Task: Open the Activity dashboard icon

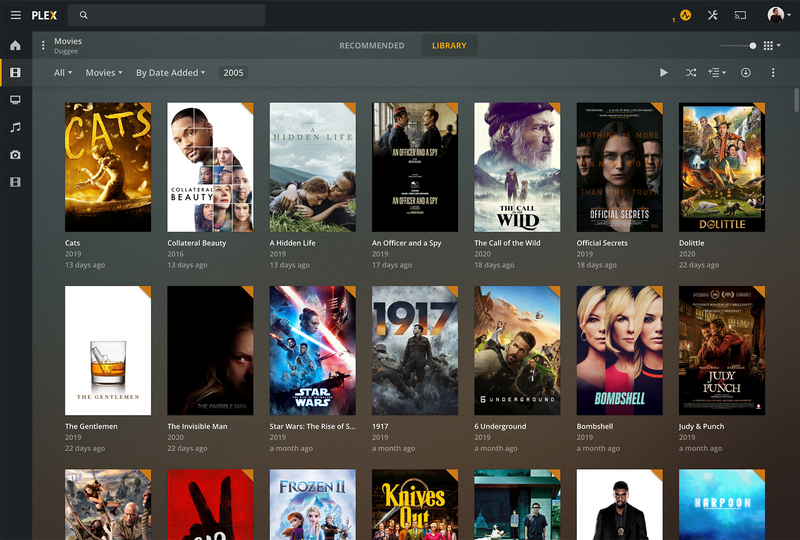Action: (x=685, y=15)
